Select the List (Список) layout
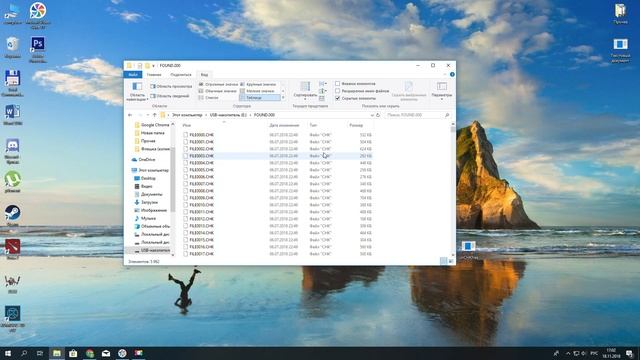Viewport: 640px width, 360px height. (209, 98)
